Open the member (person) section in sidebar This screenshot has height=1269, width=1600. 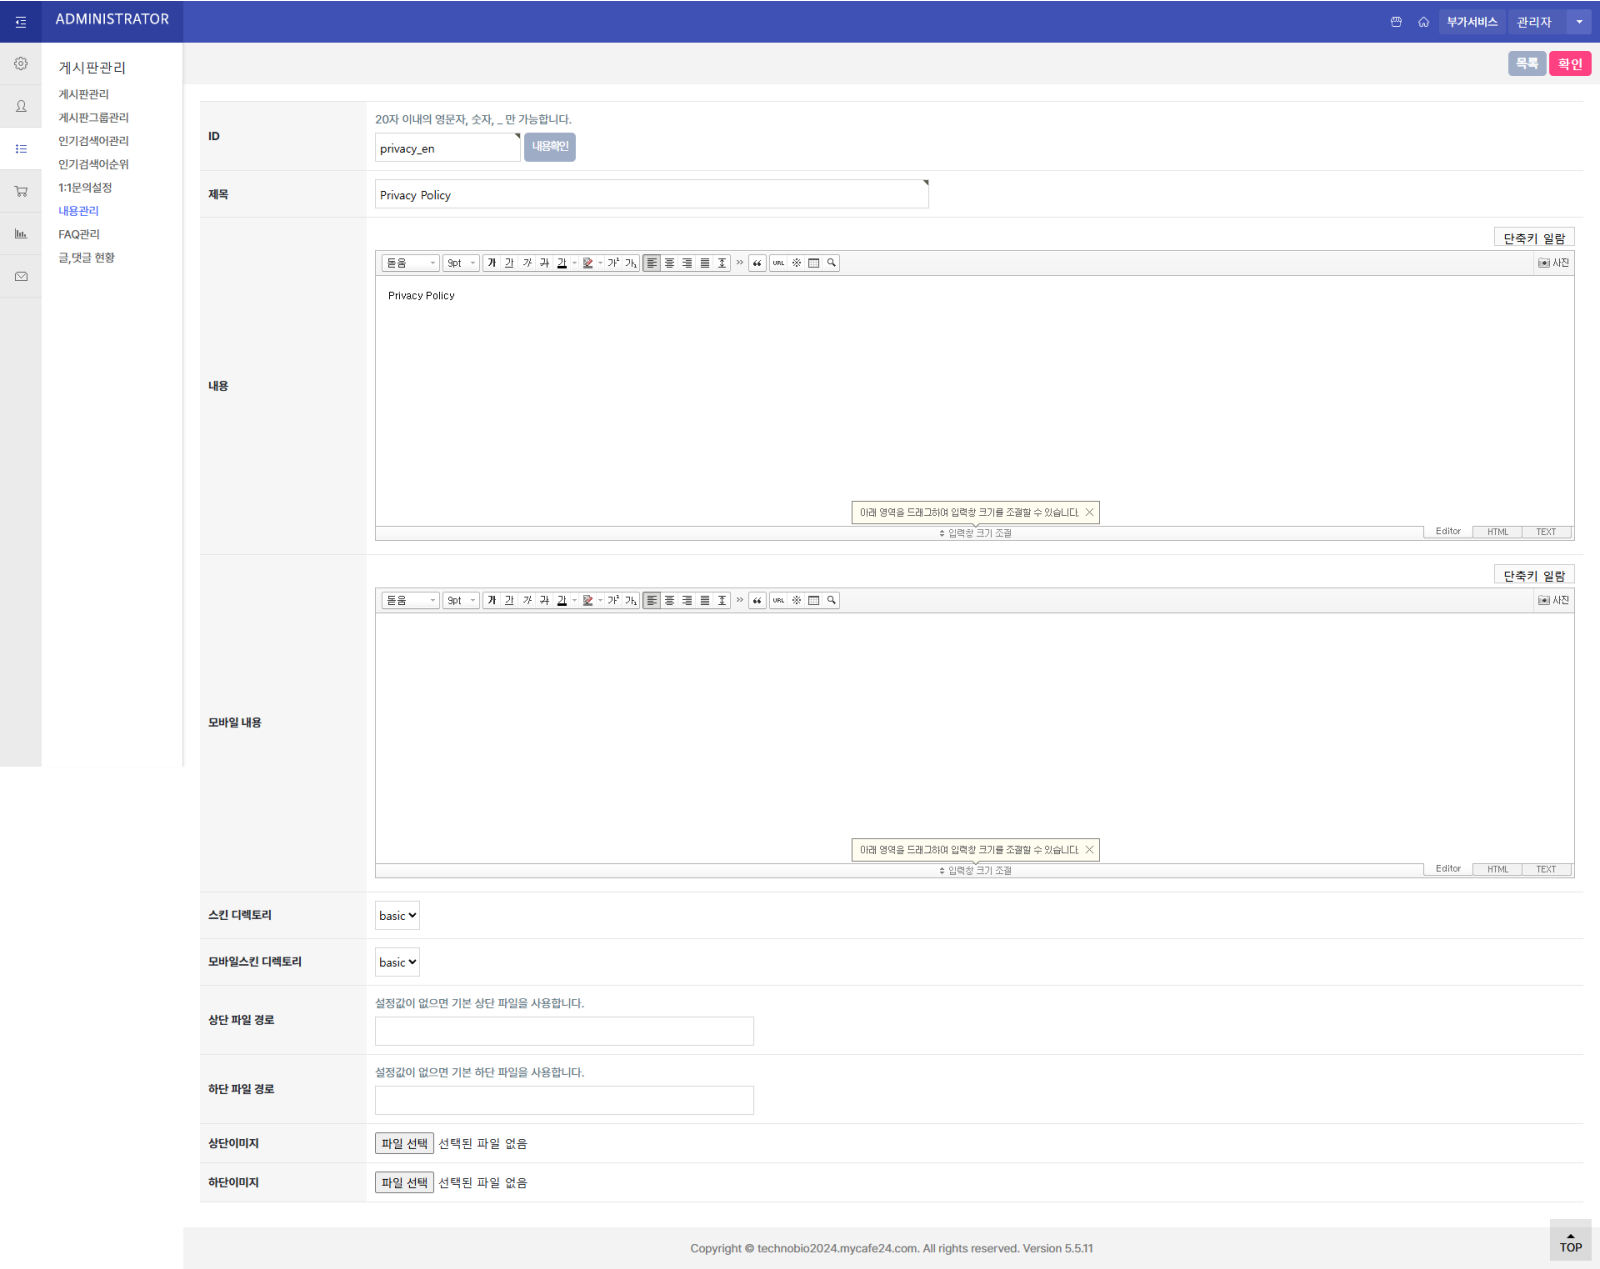tap(21, 106)
